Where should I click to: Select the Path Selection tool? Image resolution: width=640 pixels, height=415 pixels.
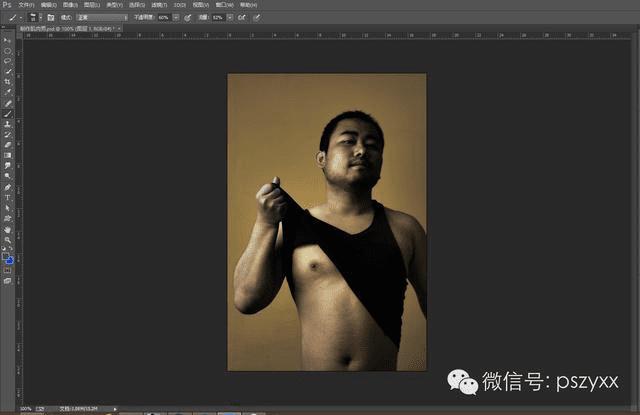[x=7, y=208]
